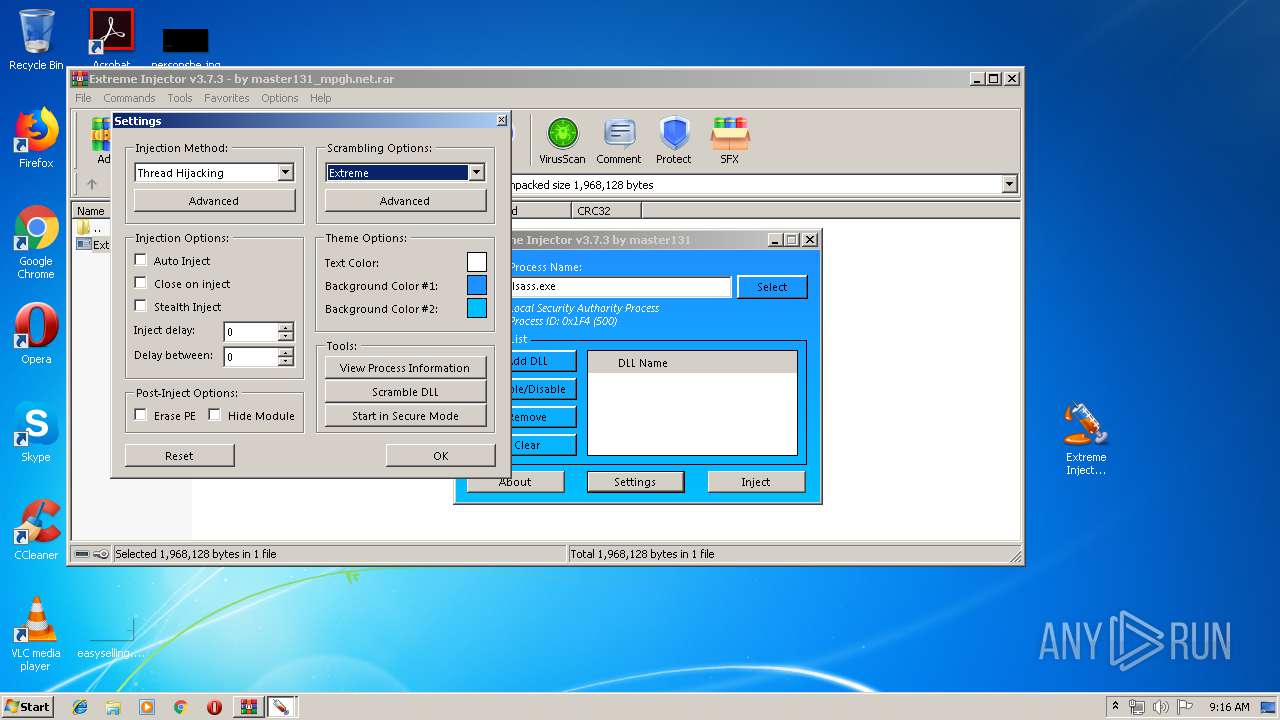Viewport: 1280px width, 720px height.
Task: Click Chrome icon in taskbar
Action: tap(181, 707)
